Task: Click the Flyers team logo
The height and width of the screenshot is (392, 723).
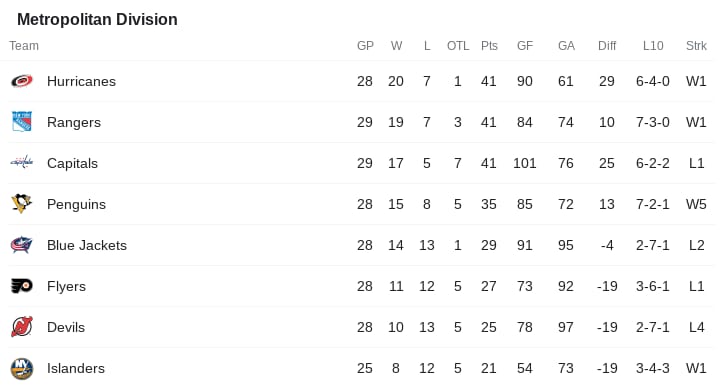Action: pyautogui.click(x=22, y=286)
